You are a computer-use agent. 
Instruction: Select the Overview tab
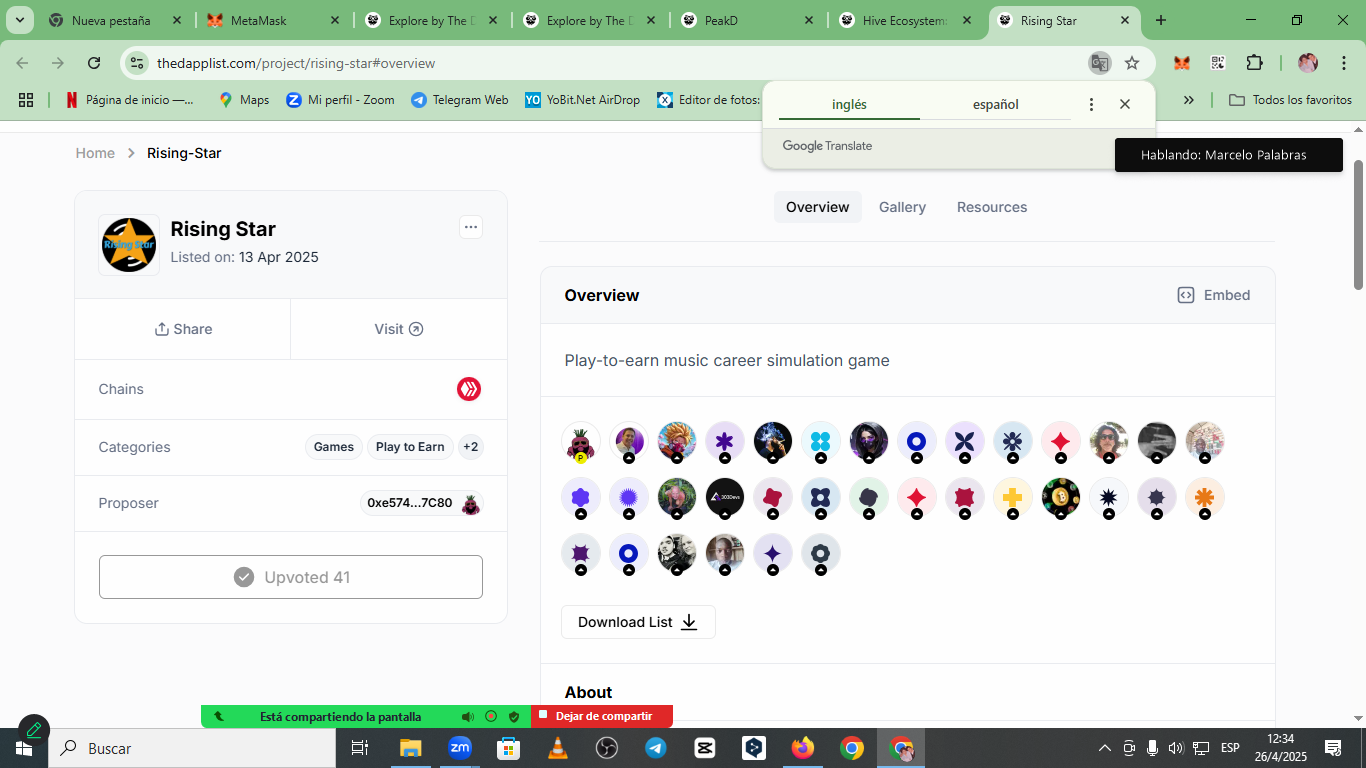pos(817,207)
